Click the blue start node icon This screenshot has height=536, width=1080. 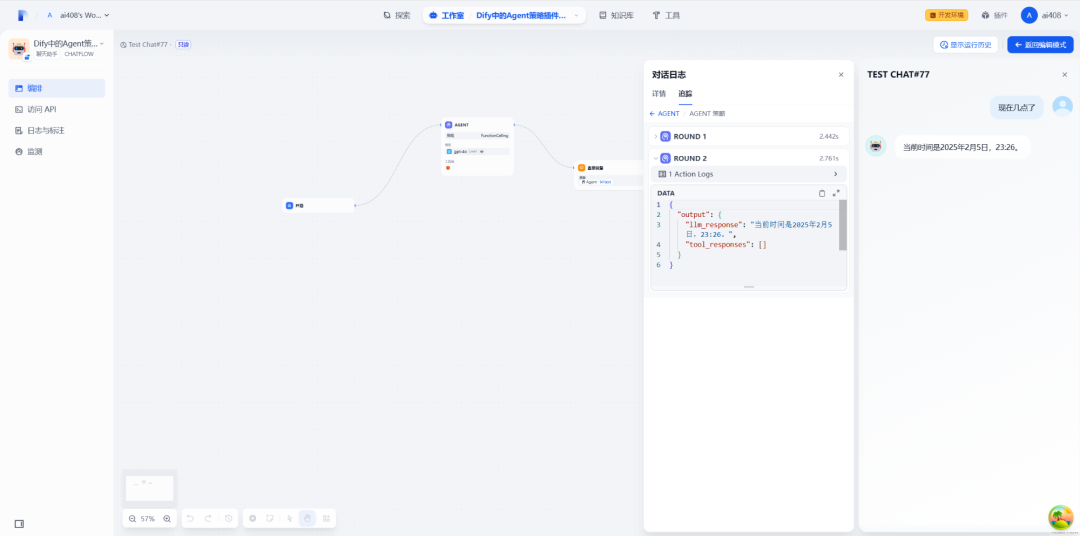289,205
